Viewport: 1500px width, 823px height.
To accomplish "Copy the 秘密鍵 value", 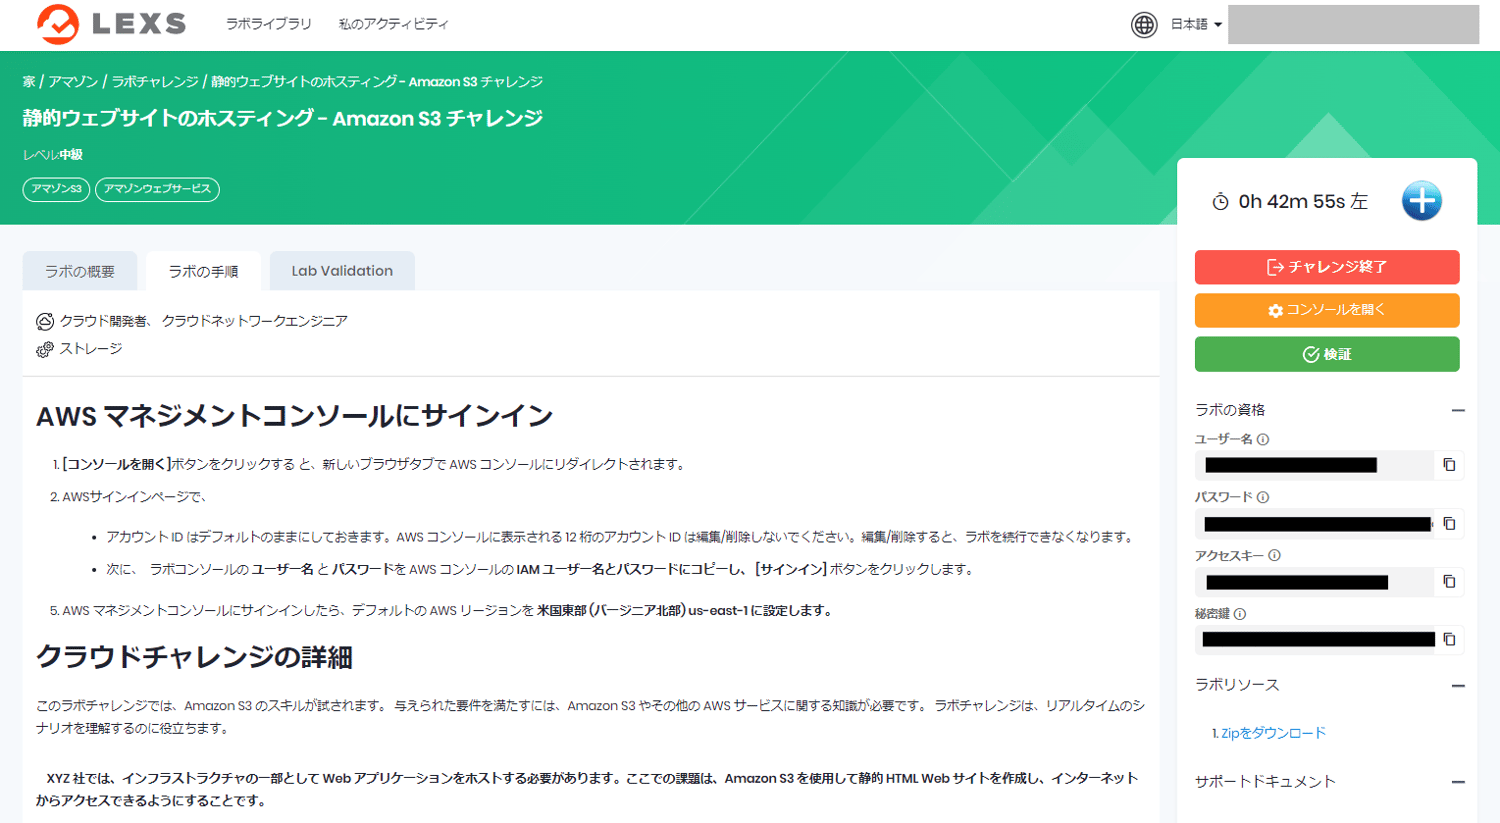I will 1449,640.
